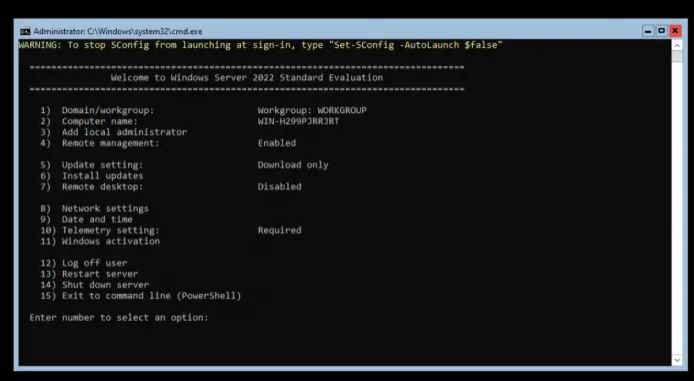Click the scrollbar up arrow

pyautogui.click(x=677, y=45)
